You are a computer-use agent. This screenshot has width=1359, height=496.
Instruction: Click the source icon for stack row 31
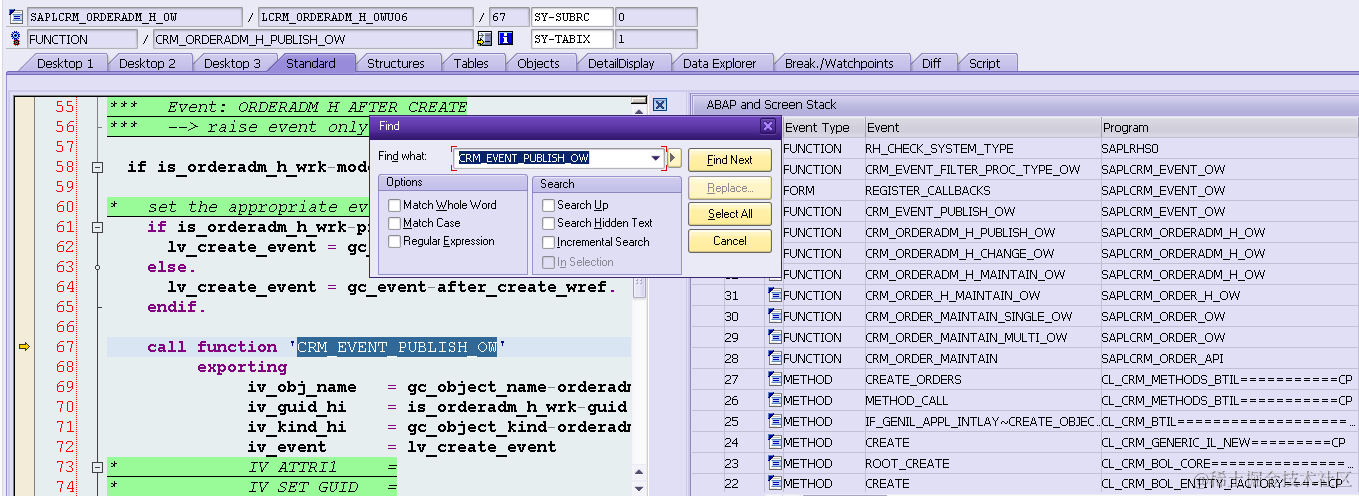coord(774,295)
